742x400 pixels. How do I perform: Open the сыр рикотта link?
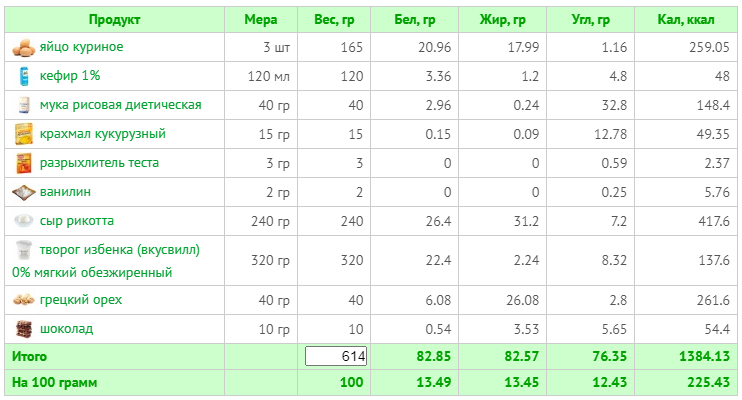(x=77, y=221)
